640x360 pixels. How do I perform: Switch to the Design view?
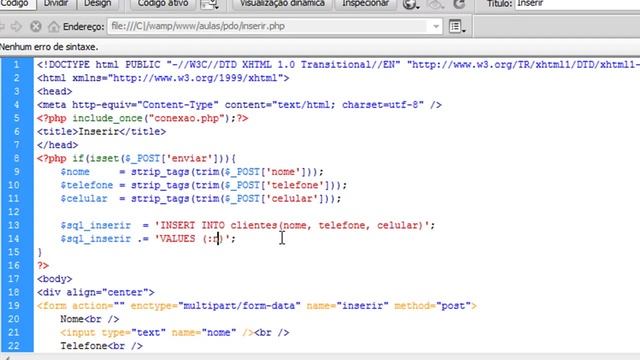click(98, 4)
